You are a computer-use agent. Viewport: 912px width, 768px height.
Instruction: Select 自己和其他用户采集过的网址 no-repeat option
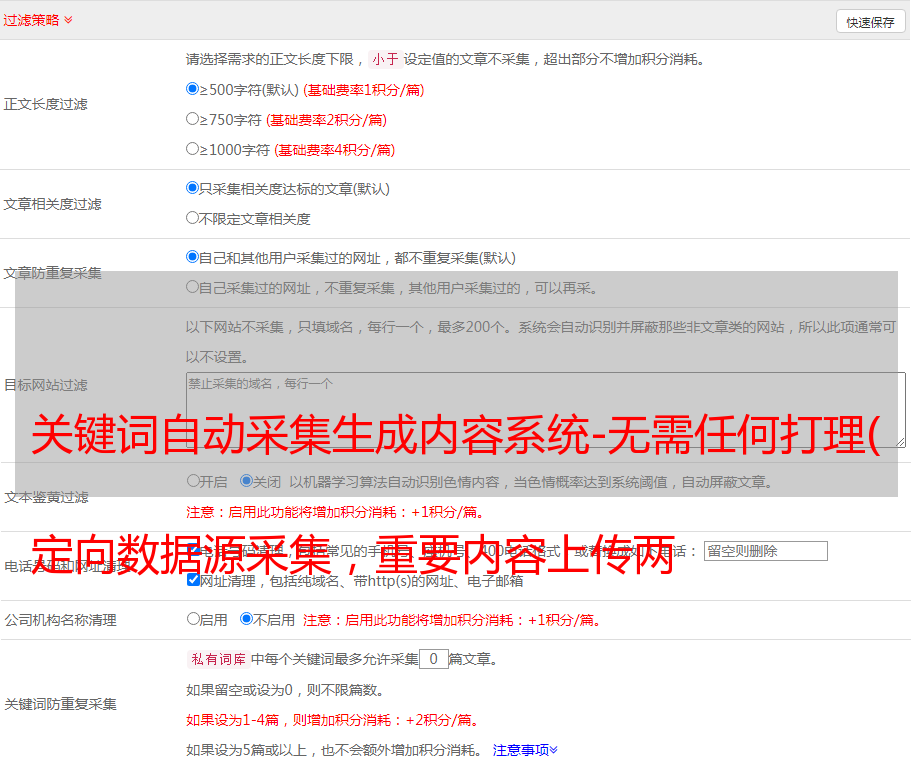(193, 257)
